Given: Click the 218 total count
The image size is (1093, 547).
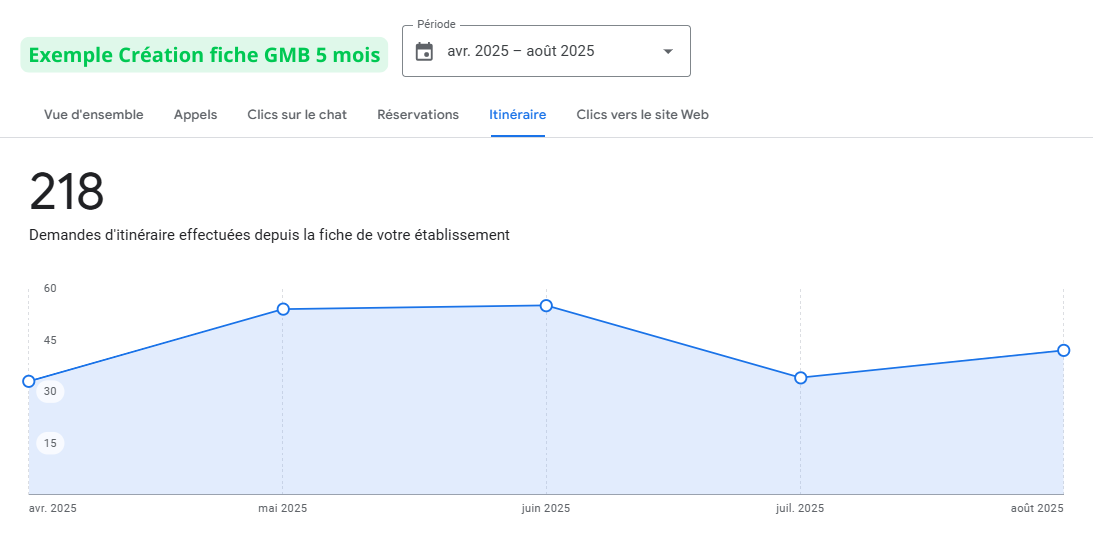Looking at the screenshot, I should 66,192.
